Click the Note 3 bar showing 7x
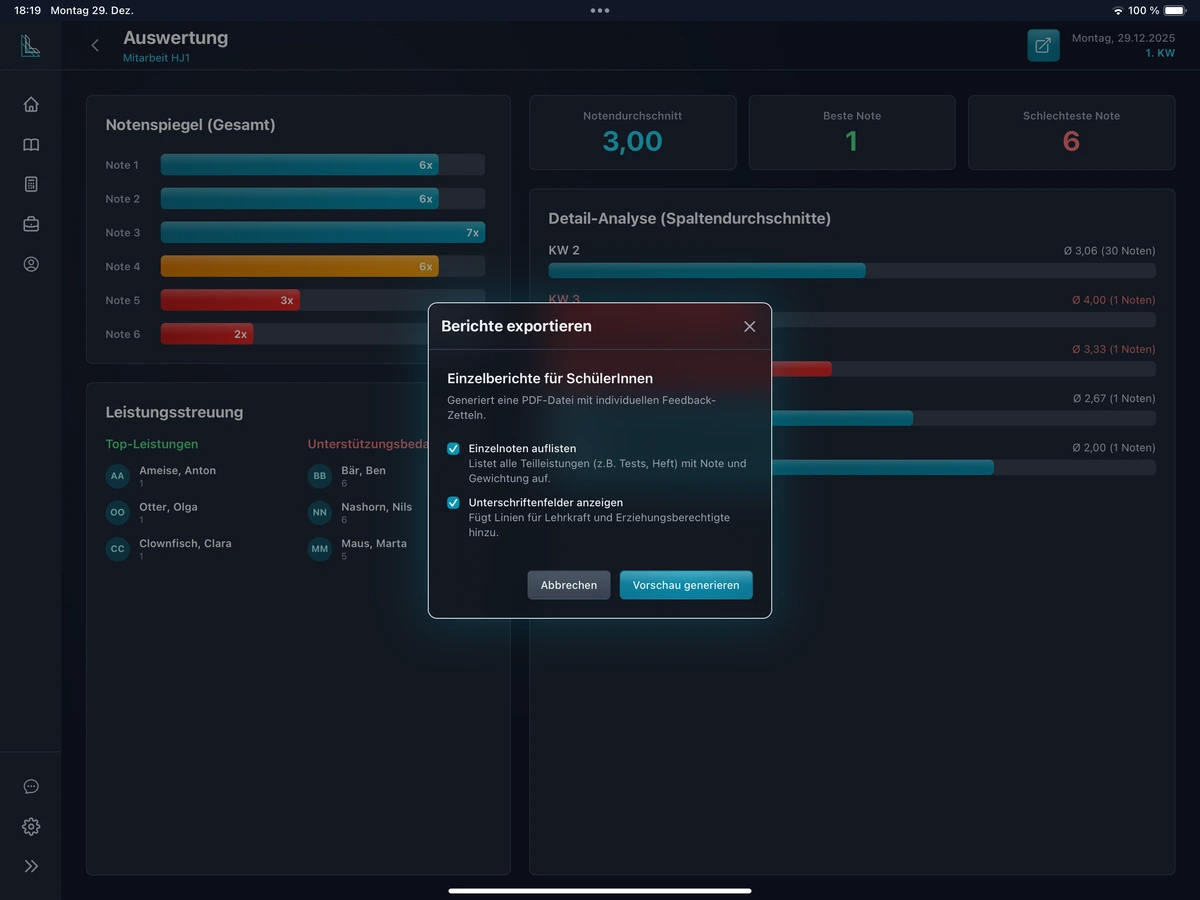 coord(322,233)
